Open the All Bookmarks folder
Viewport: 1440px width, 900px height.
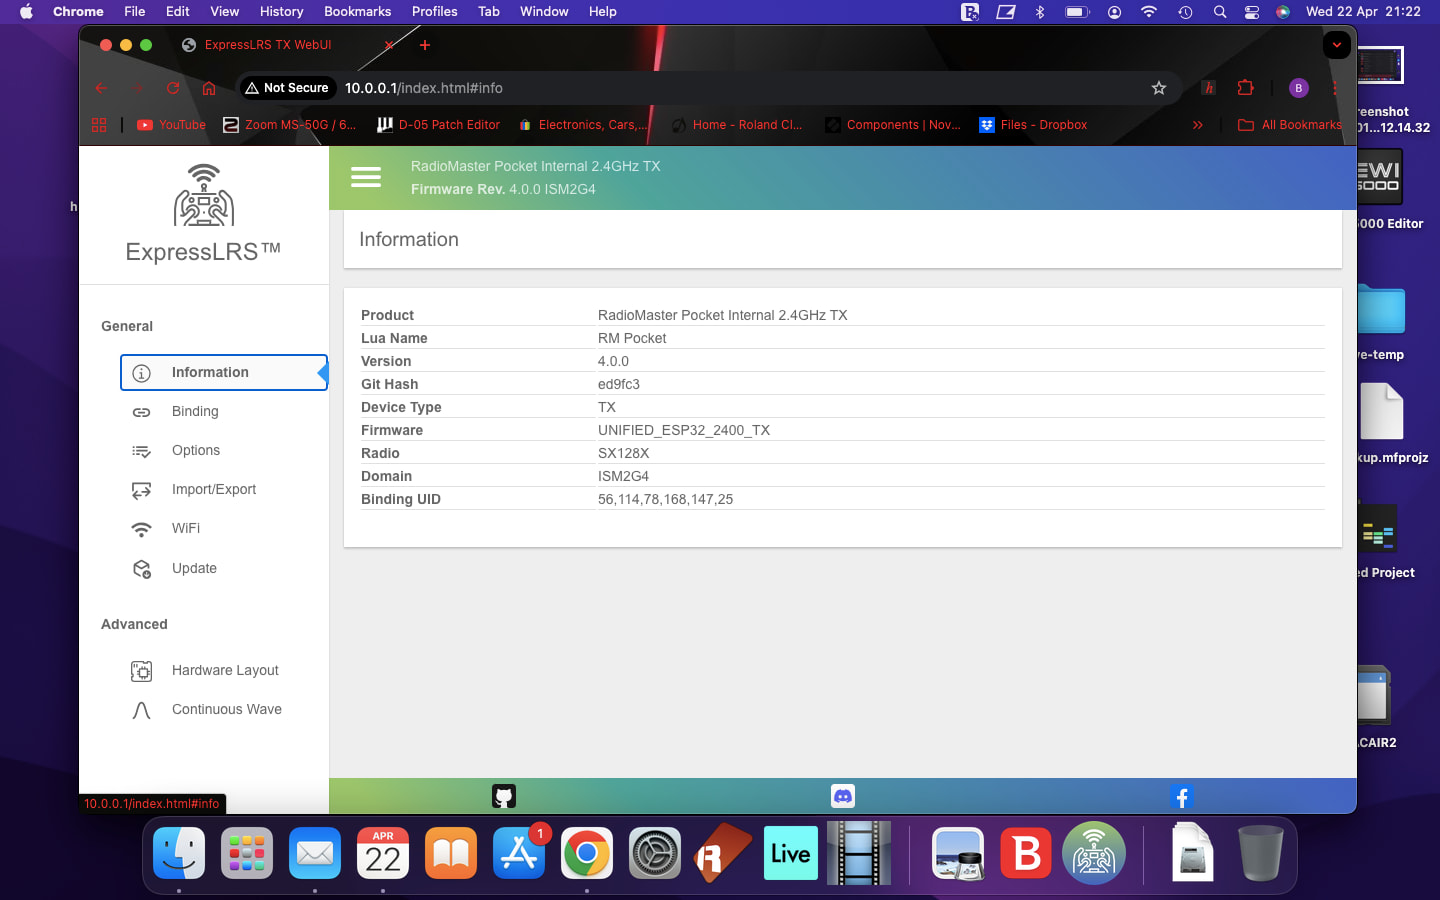point(1290,125)
